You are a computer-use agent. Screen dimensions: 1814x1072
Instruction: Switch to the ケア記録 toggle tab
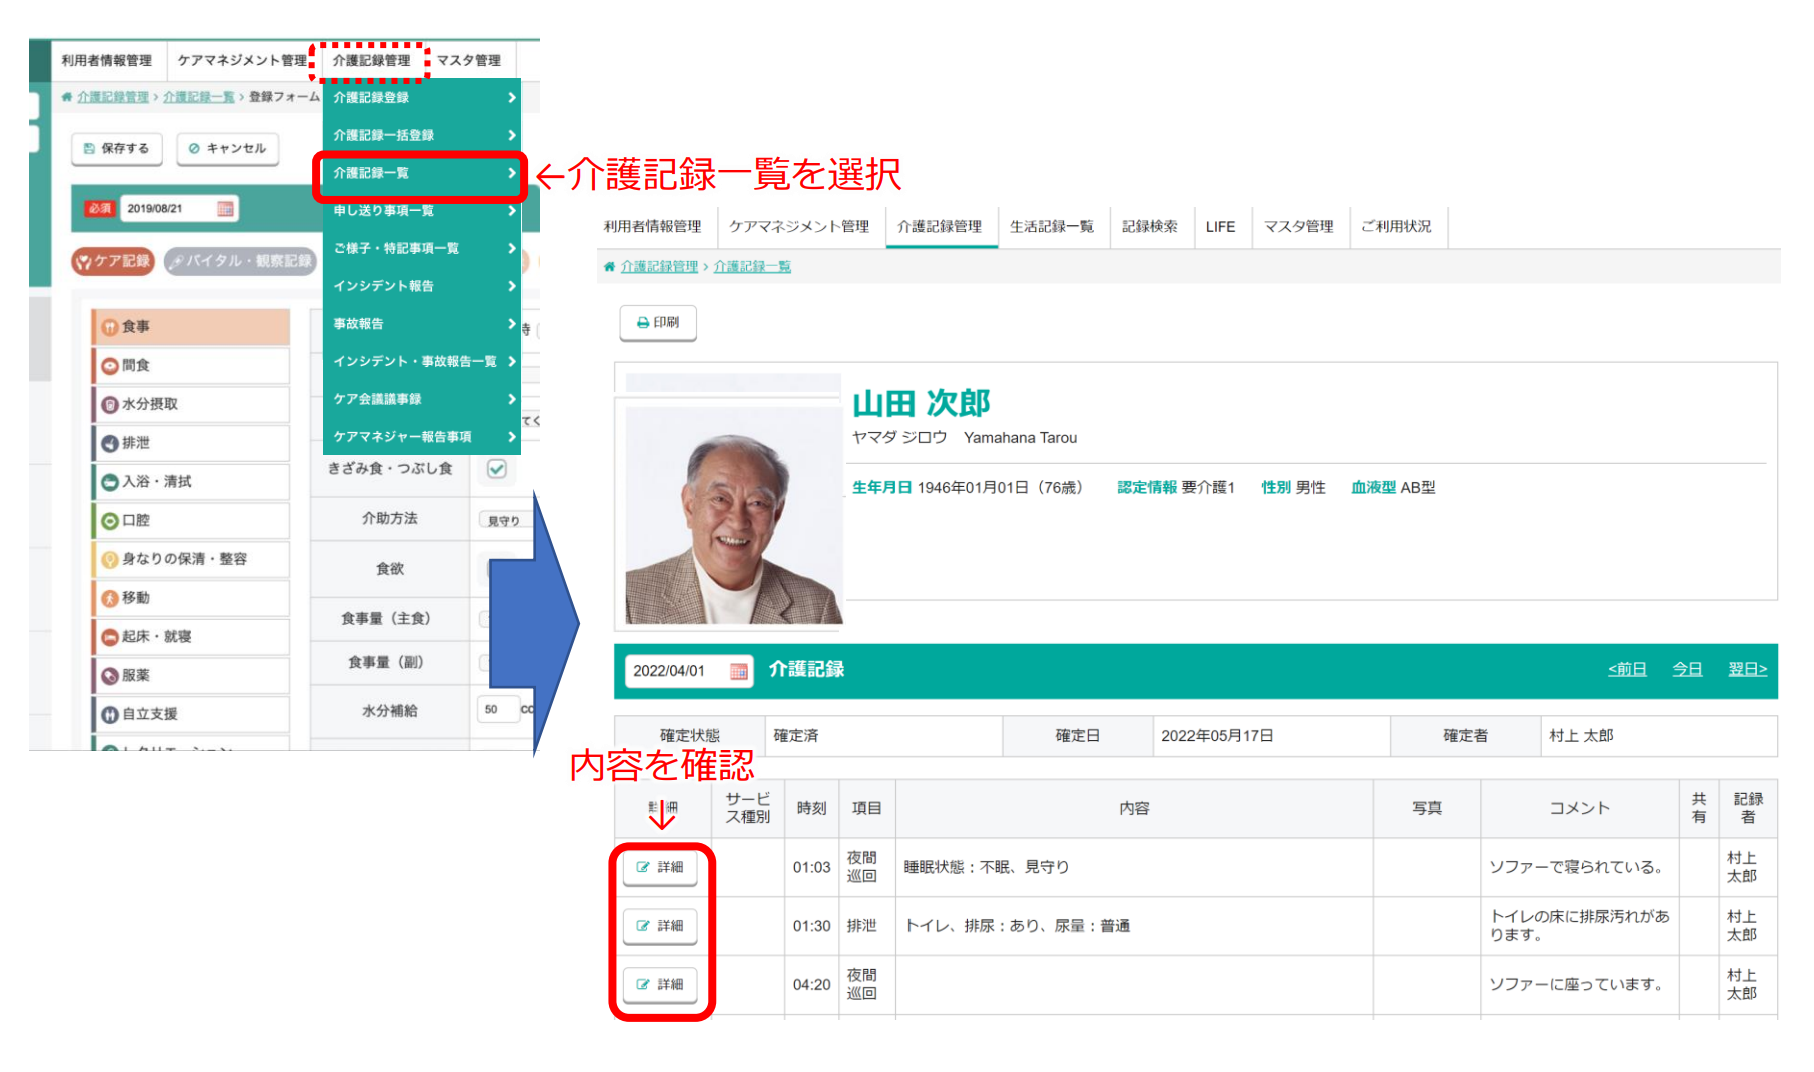pyautogui.click(x=113, y=261)
